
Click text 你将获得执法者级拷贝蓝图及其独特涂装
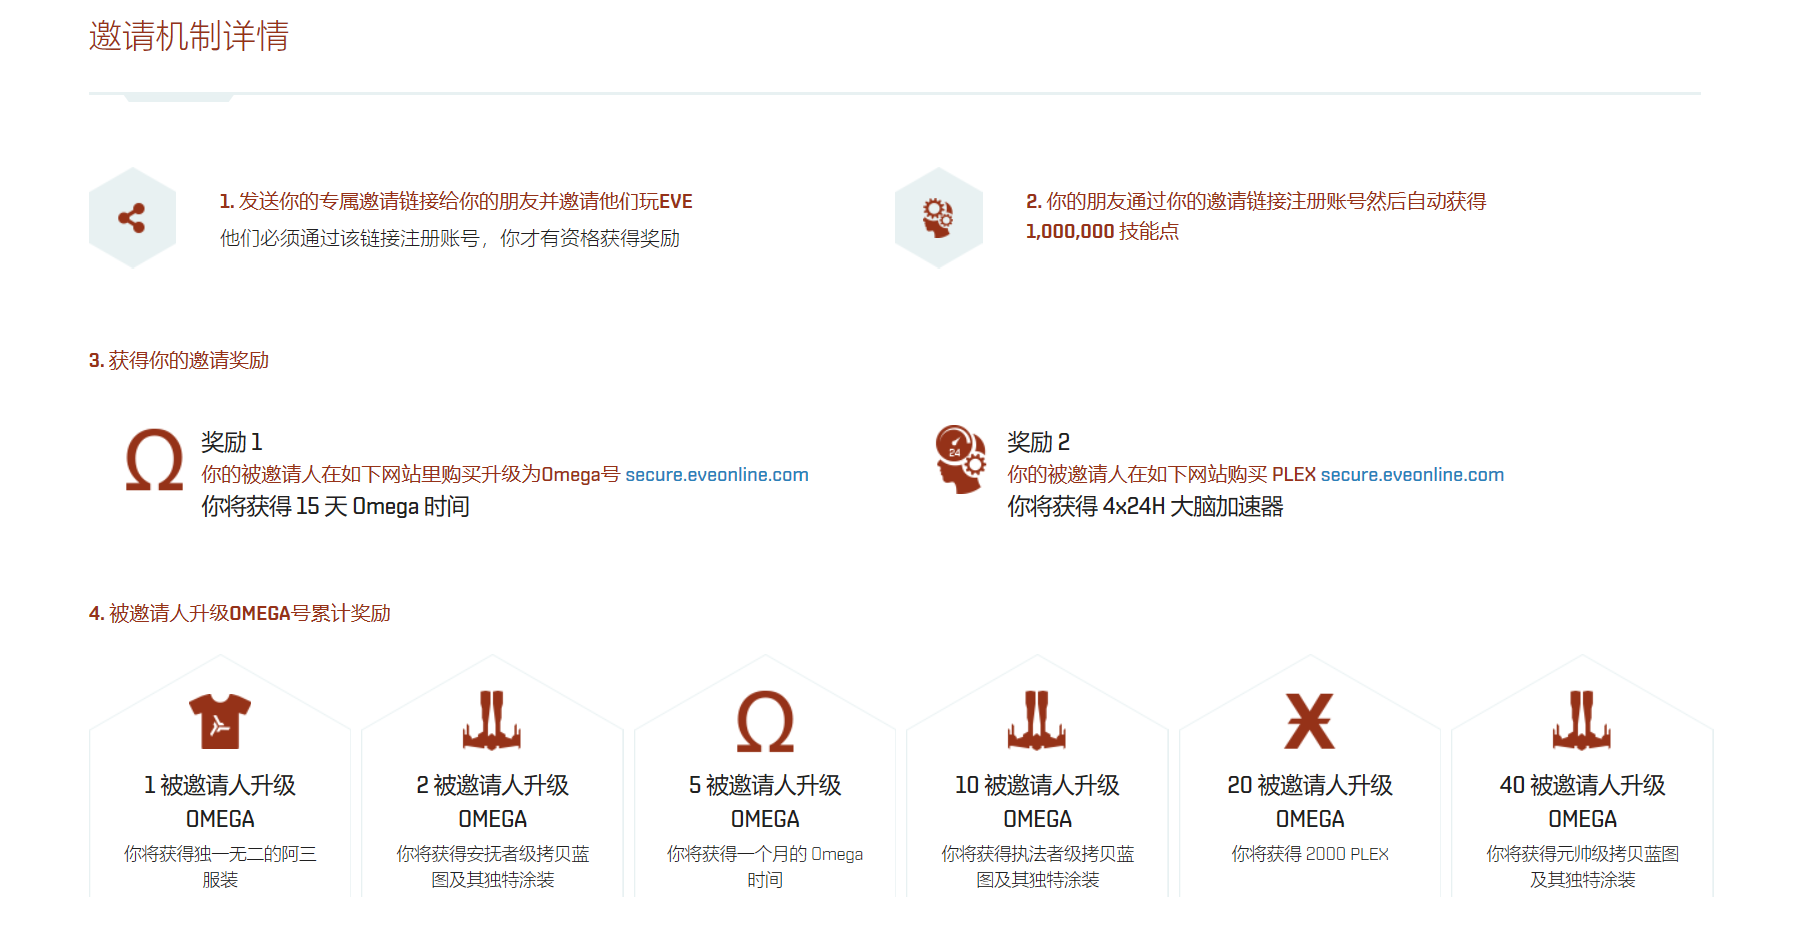click(1037, 867)
